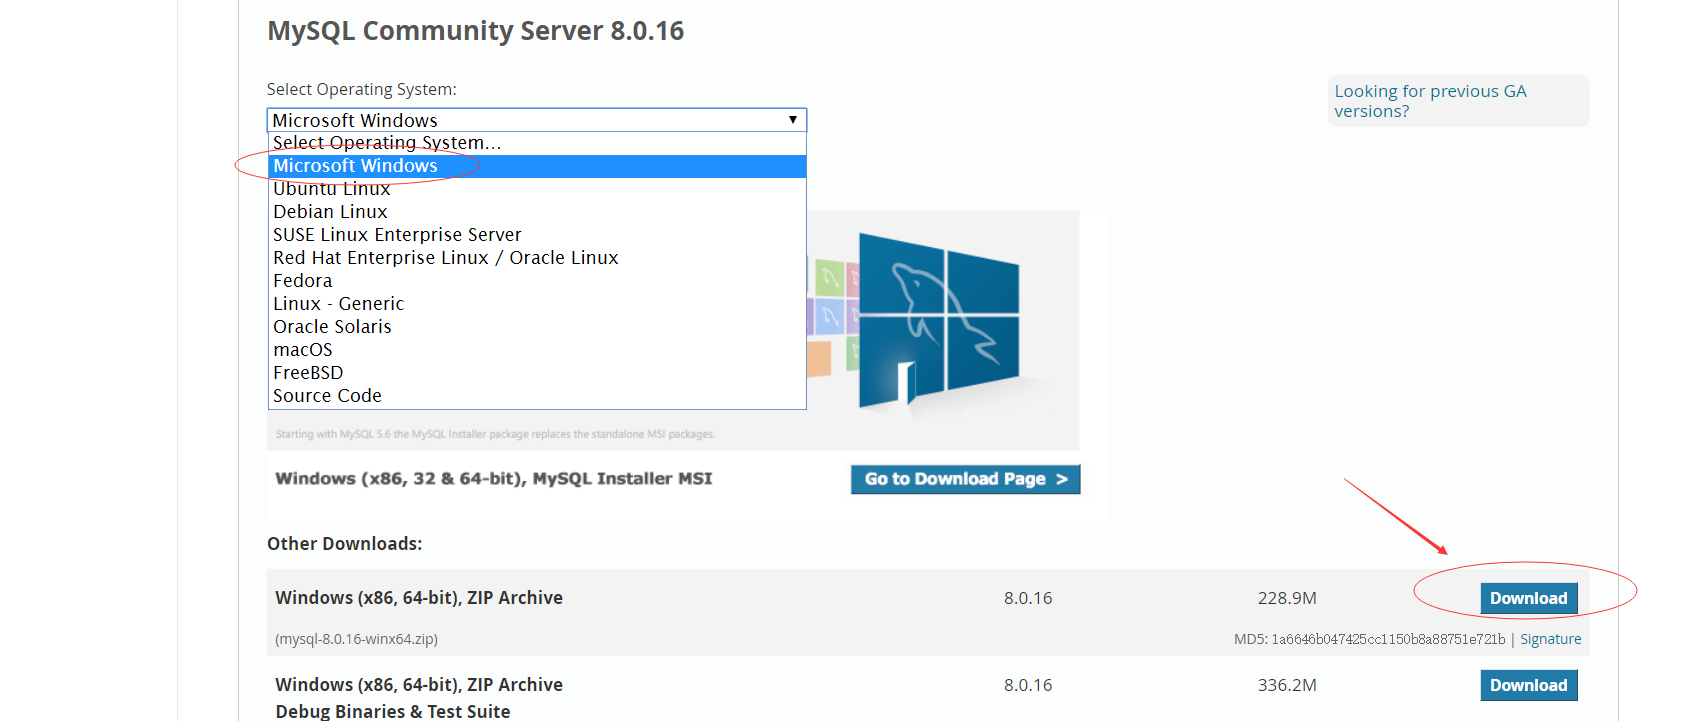Click version 8.0.16 in the first download row

pyautogui.click(x=1028, y=598)
